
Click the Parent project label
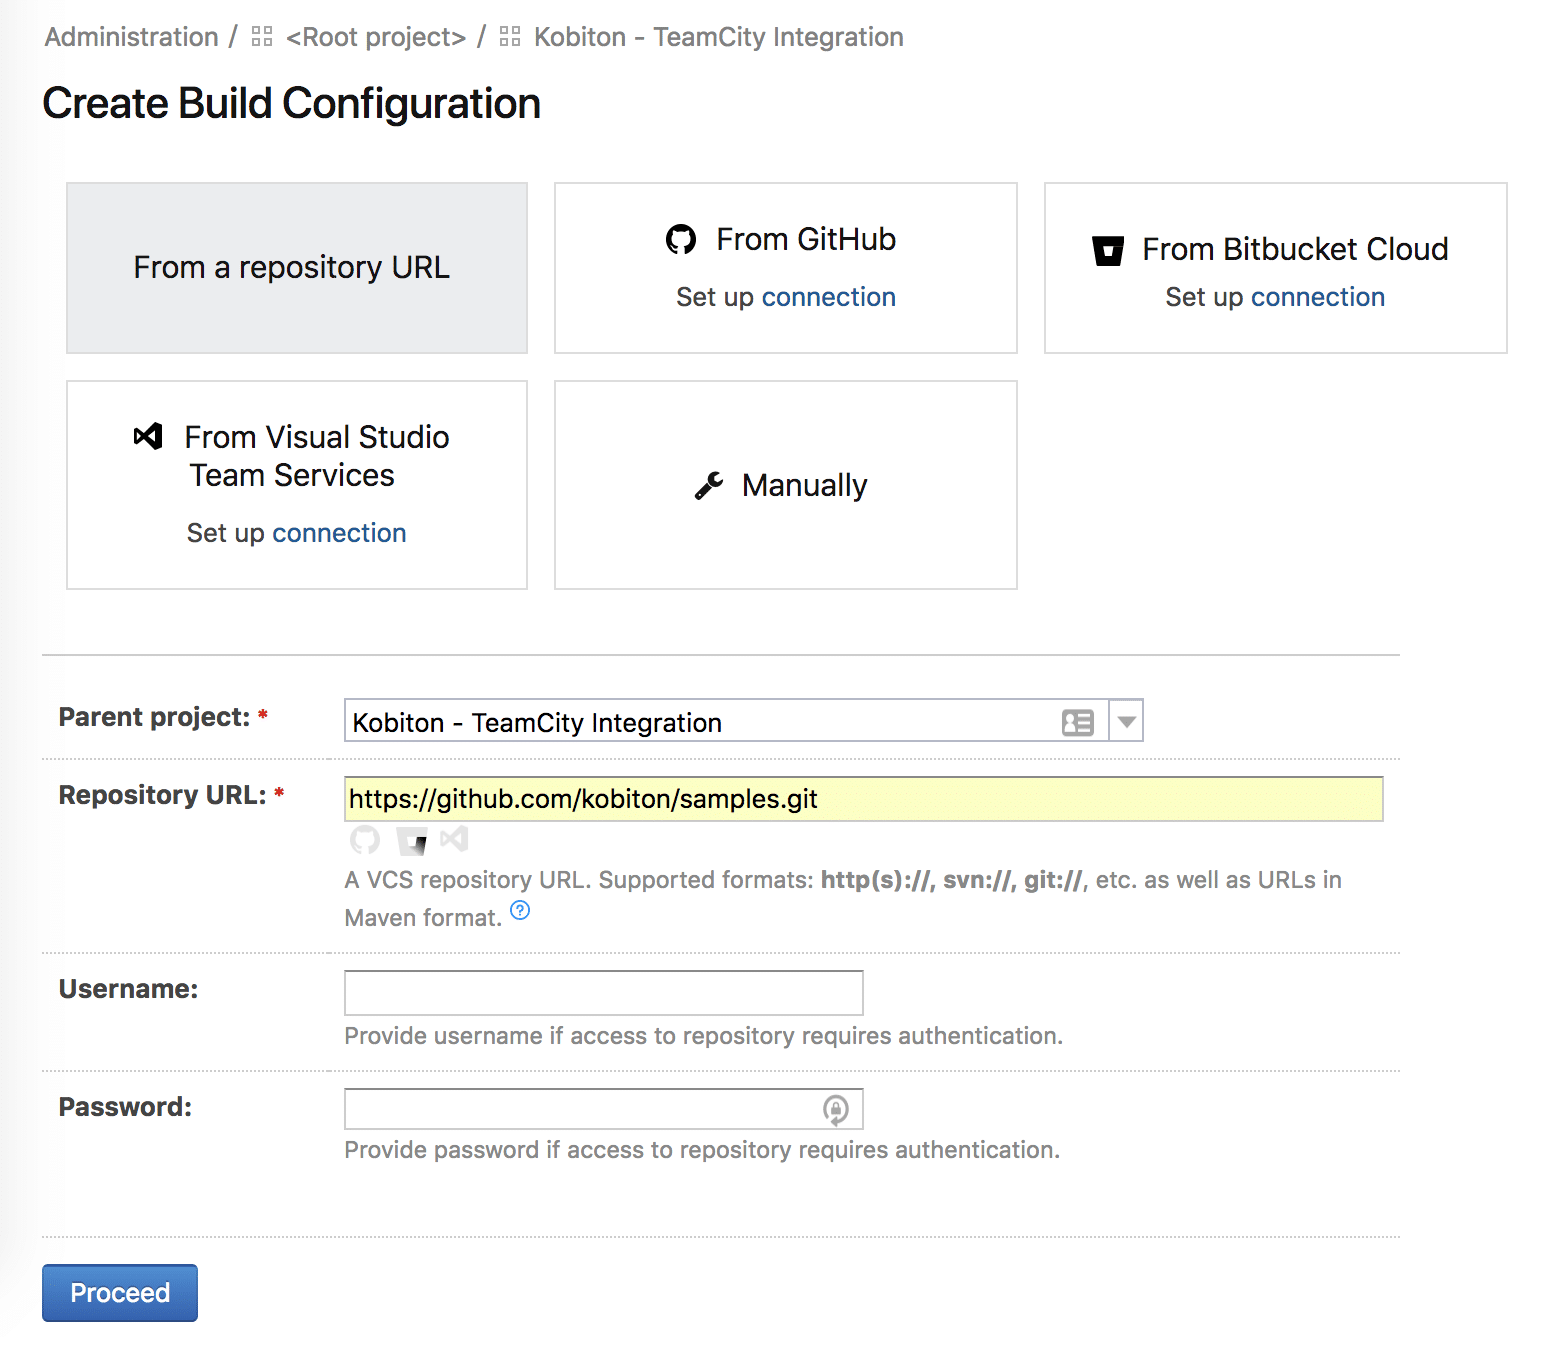(154, 717)
